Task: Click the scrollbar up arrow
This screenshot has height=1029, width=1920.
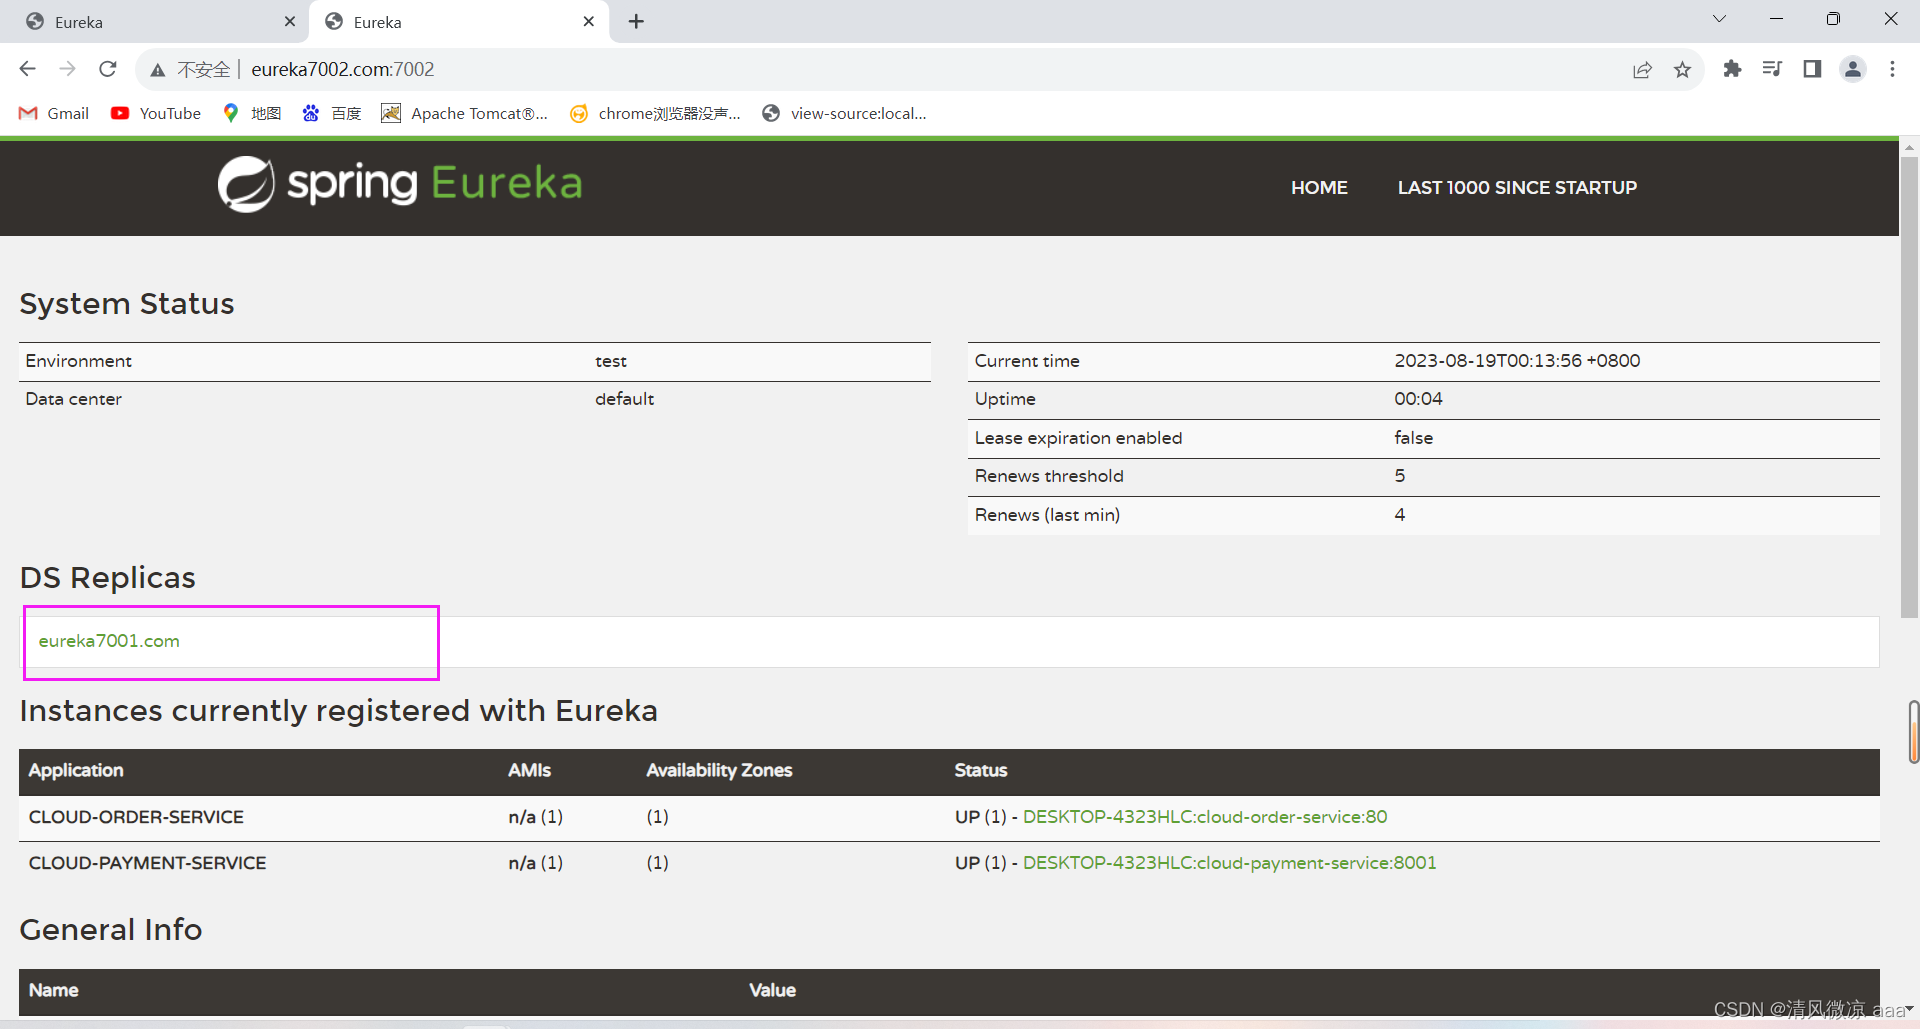Action: [x=1909, y=147]
